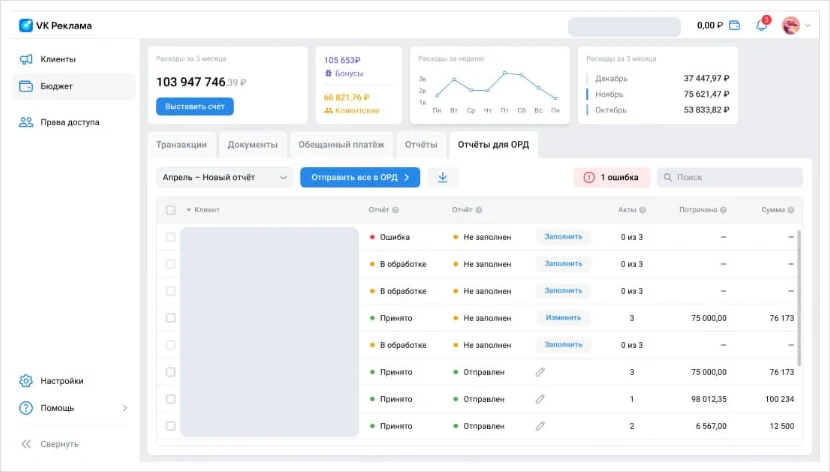Click Ноябрь spending row
The image size is (830, 472).
(x=658, y=94)
